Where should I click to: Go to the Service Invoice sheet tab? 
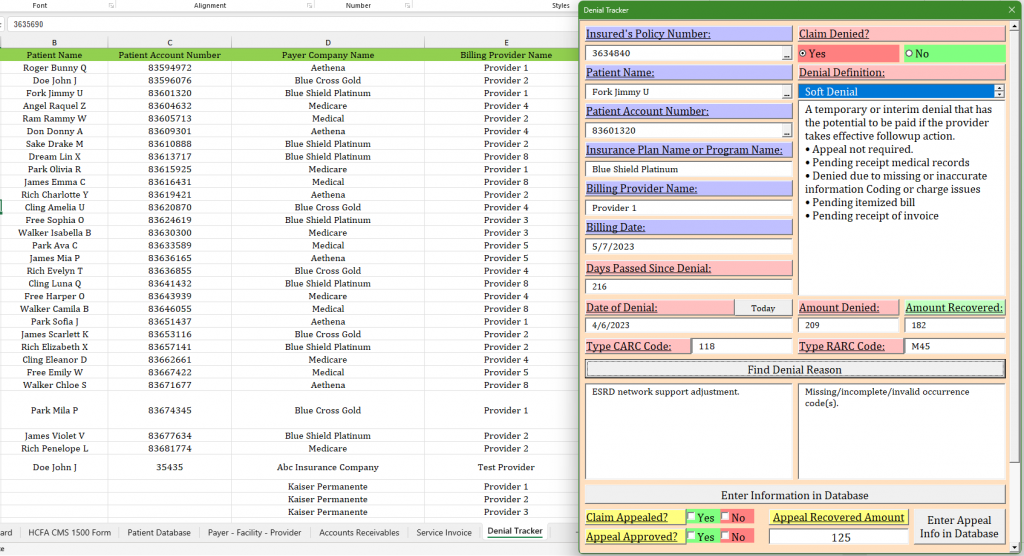pyautogui.click(x=444, y=532)
